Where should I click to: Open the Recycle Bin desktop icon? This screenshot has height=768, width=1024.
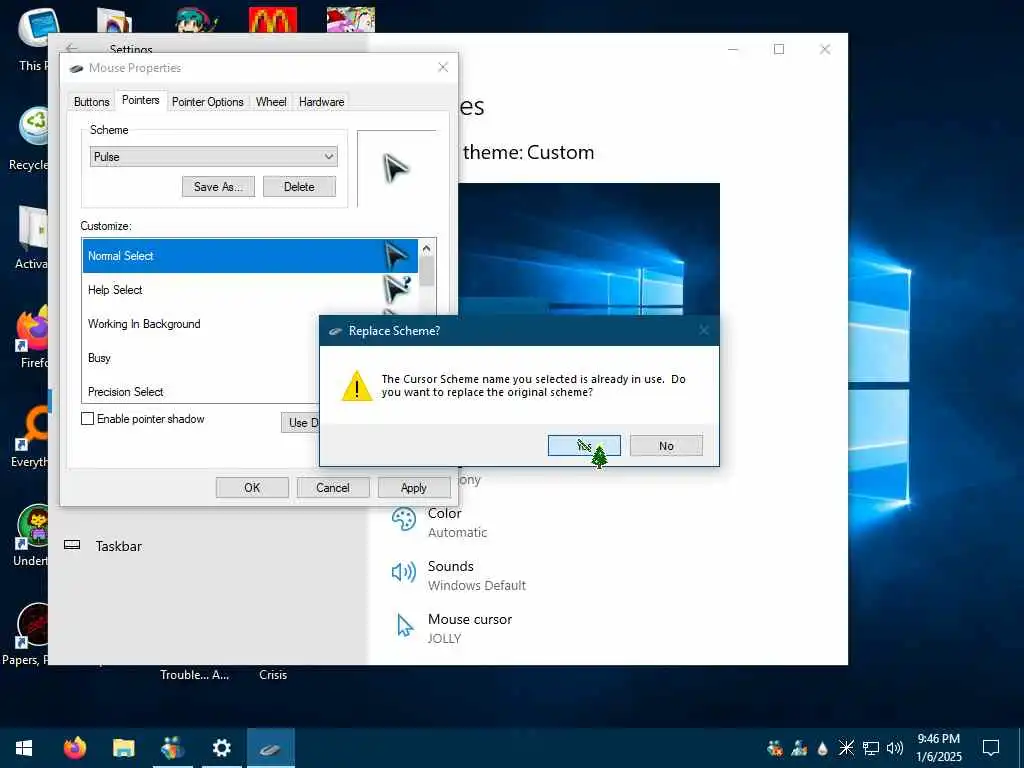(x=31, y=137)
